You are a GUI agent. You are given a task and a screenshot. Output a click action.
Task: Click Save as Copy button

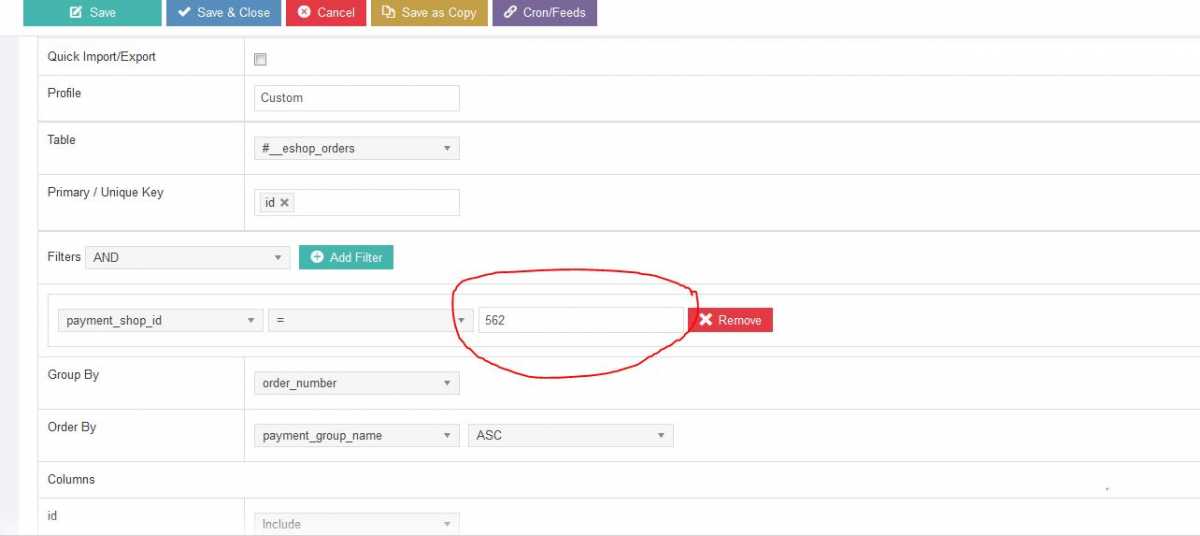point(429,12)
